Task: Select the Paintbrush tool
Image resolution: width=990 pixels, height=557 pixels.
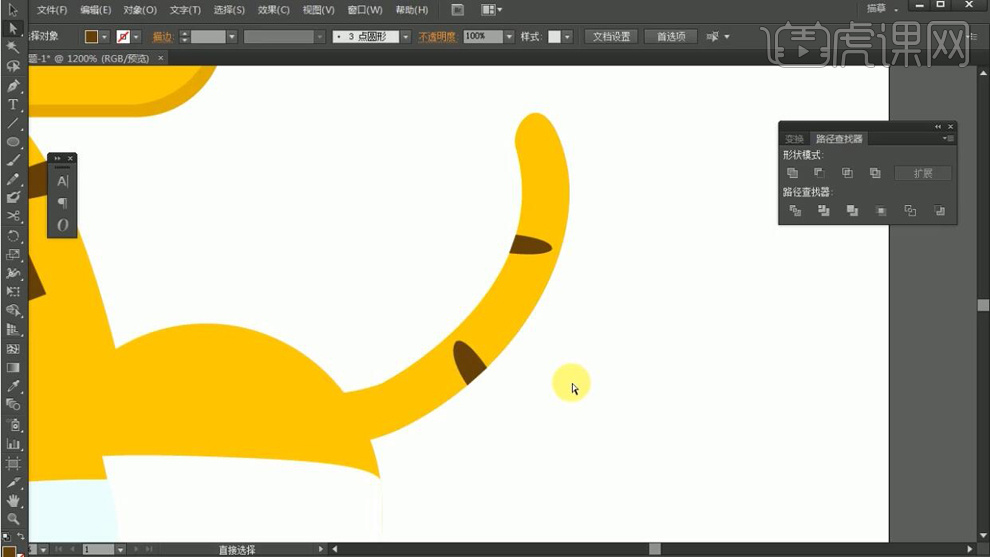Action: (x=13, y=160)
